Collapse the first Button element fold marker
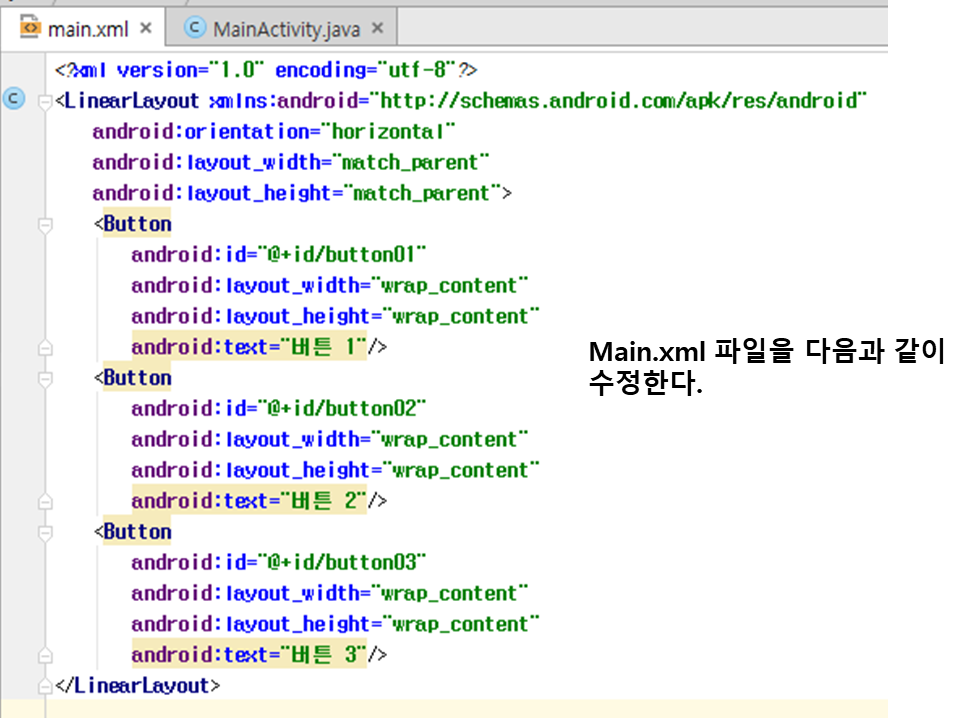The image size is (960, 720). pos(44,225)
